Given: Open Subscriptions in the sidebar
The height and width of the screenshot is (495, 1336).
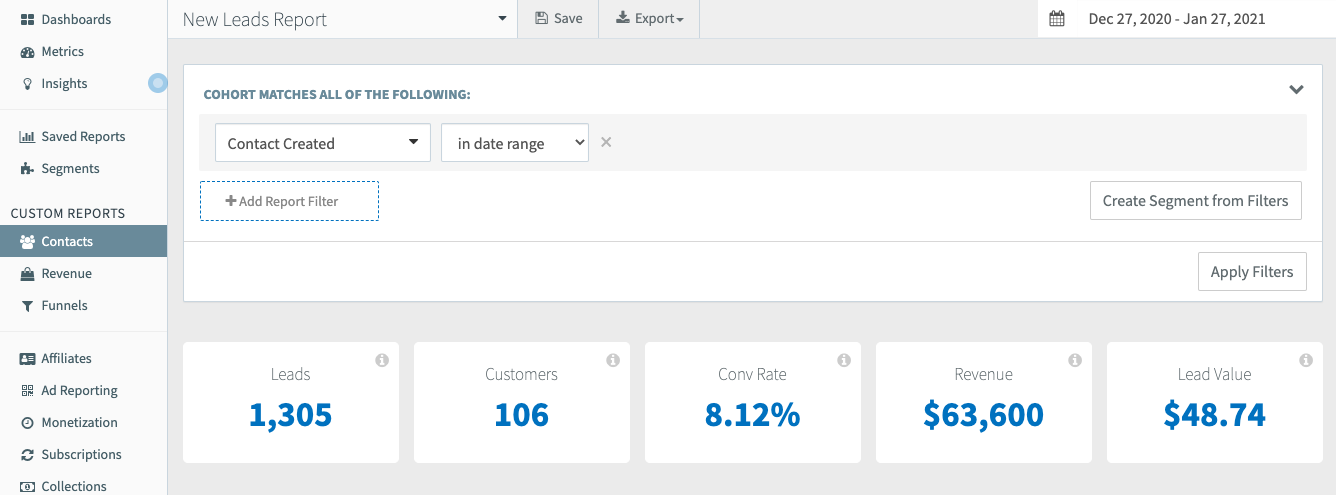Looking at the screenshot, I should 83,455.
